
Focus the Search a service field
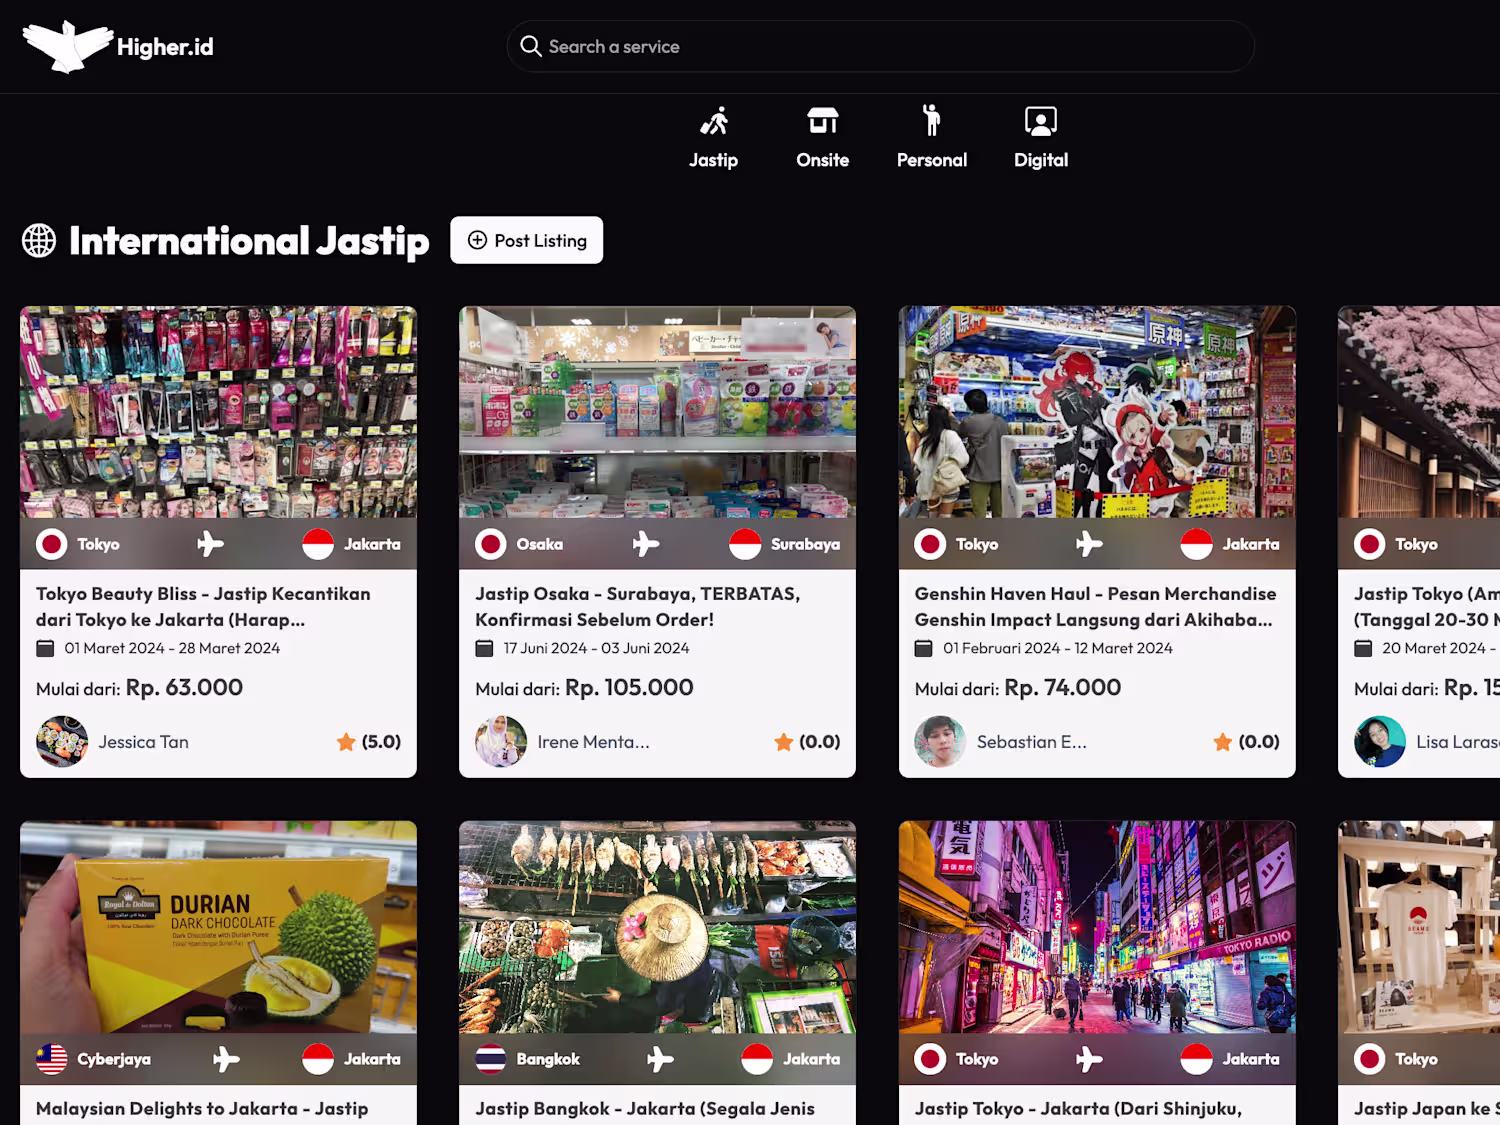point(880,46)
